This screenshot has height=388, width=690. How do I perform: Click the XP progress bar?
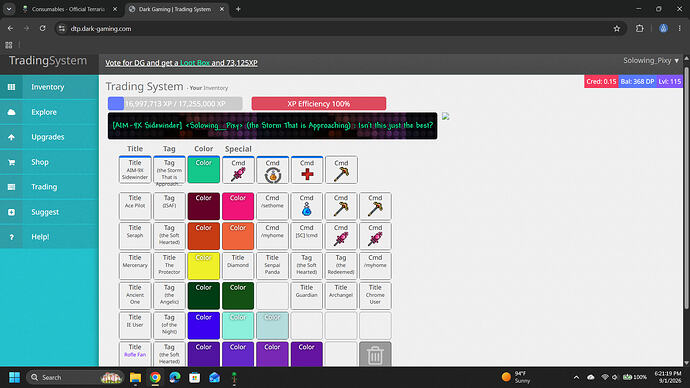pyautogui.click(x=175, y=104)
